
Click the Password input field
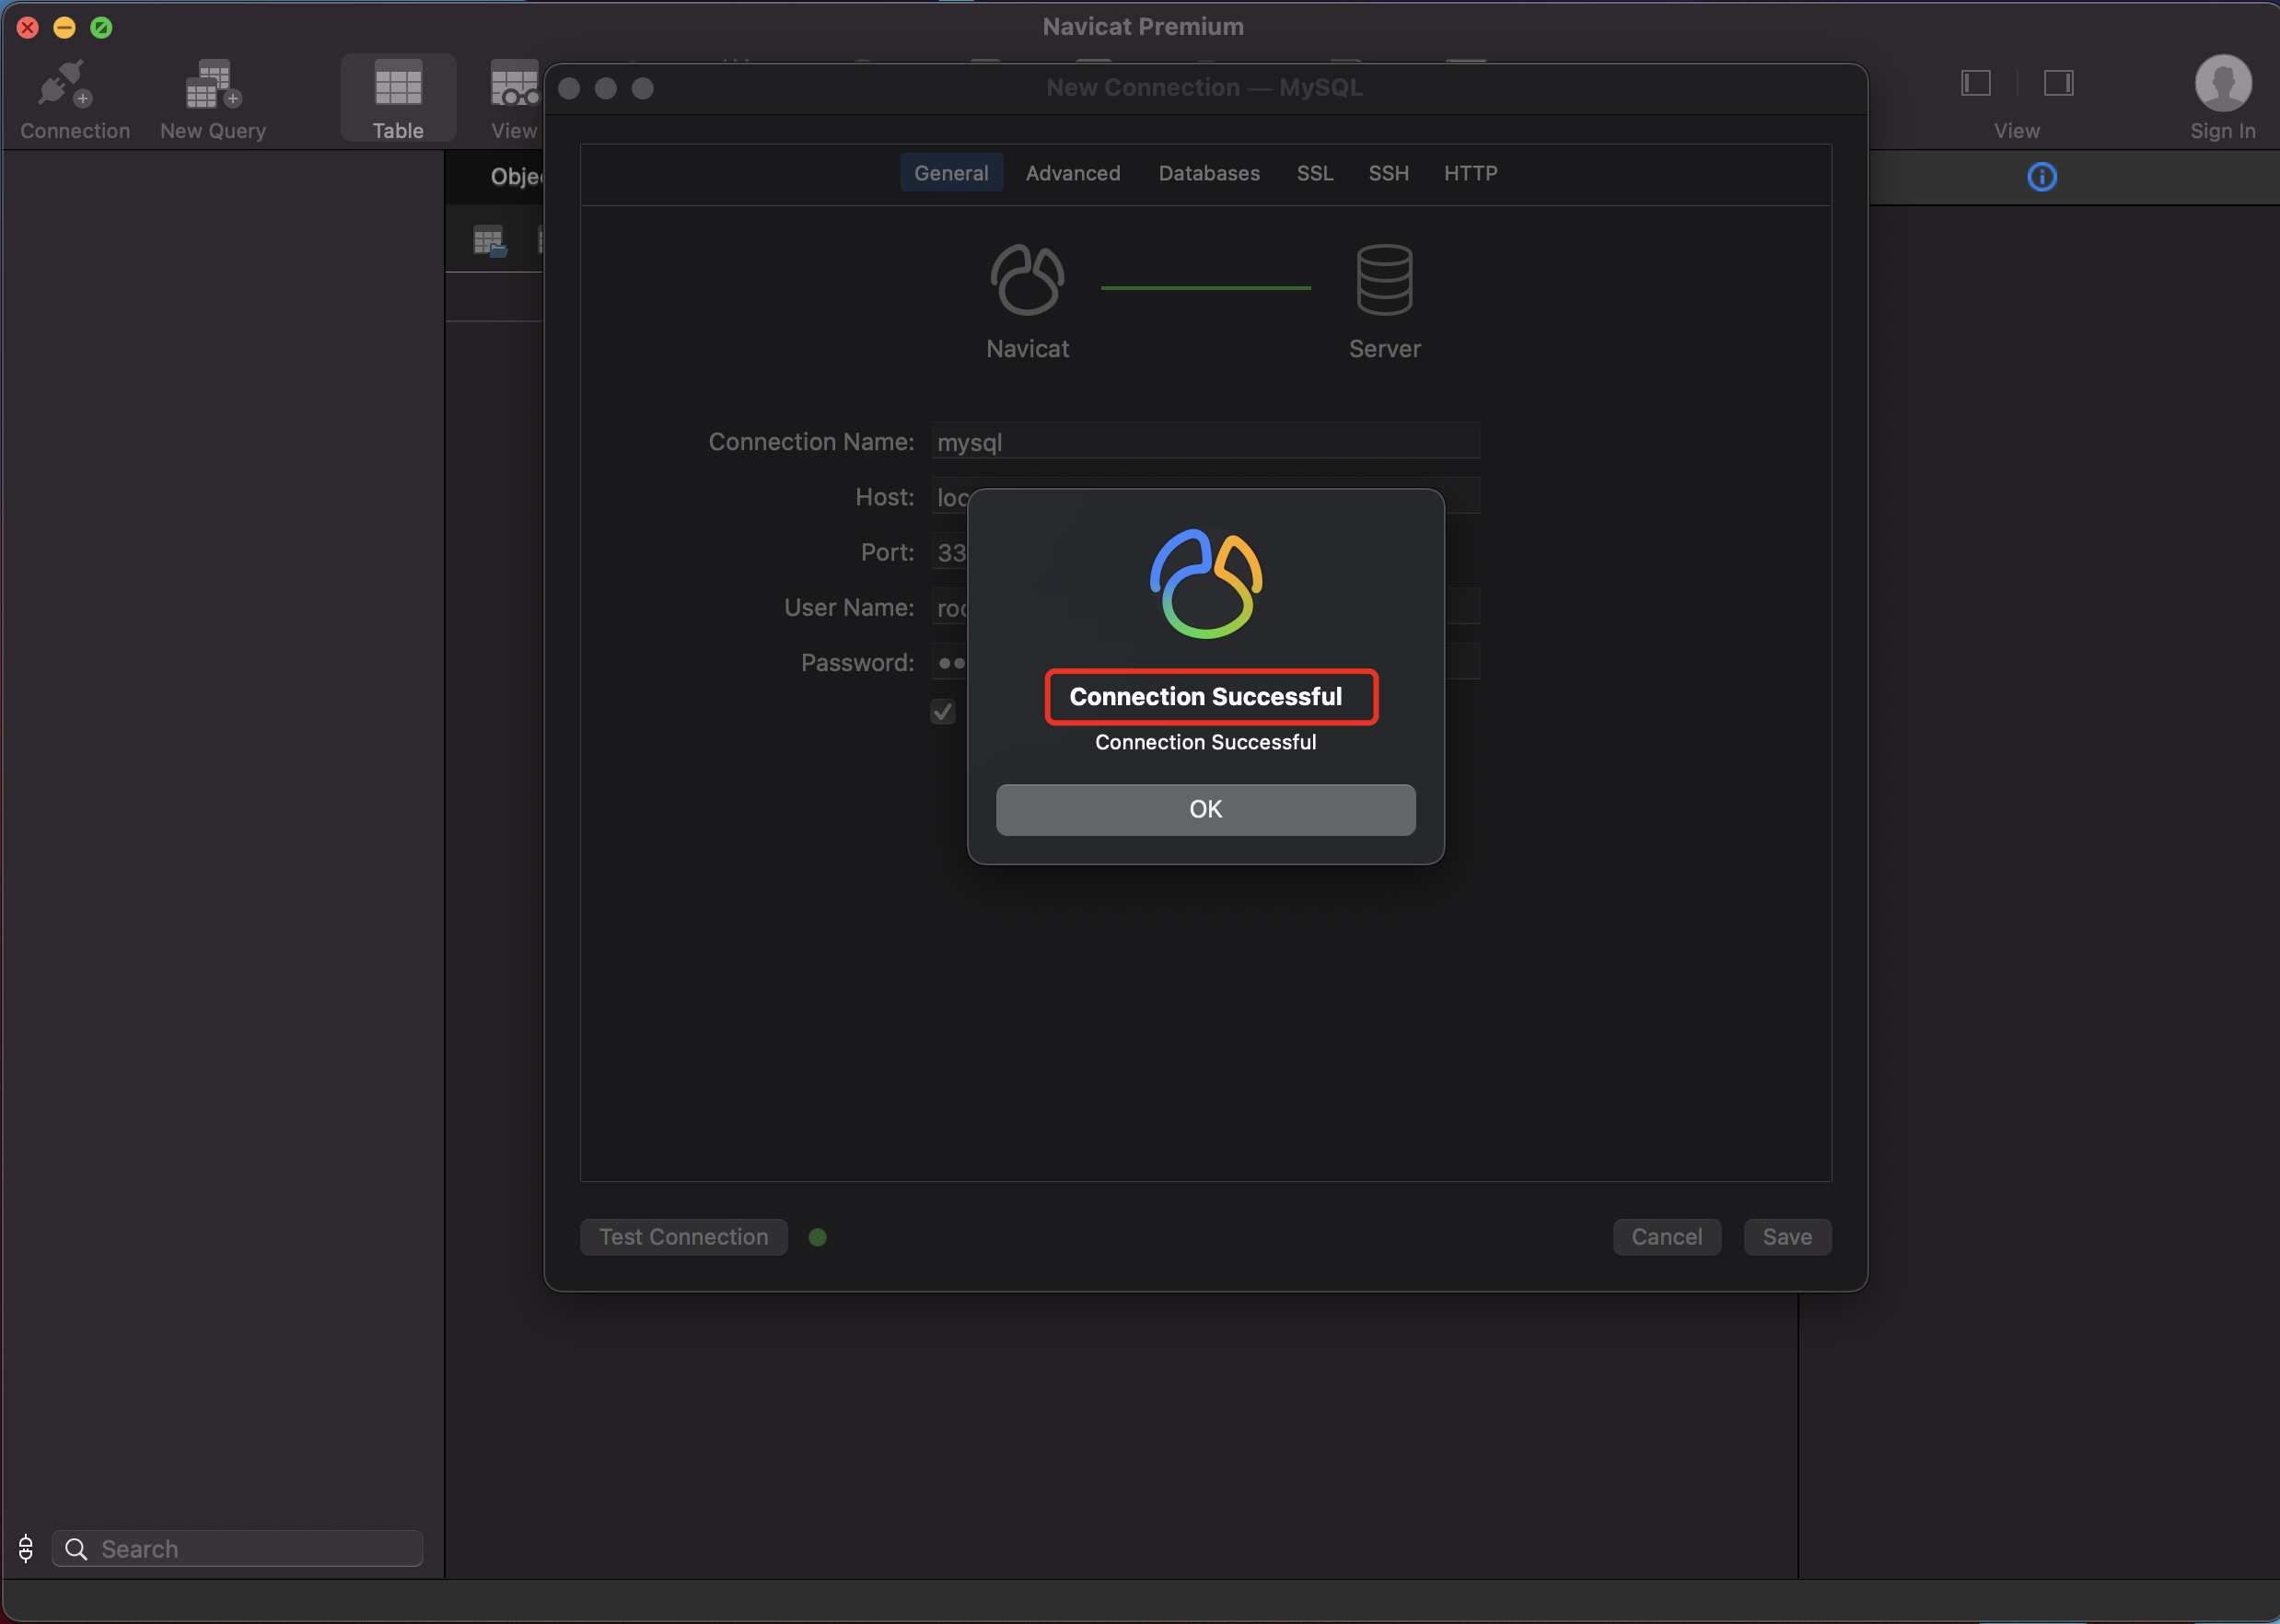point(1205,662)
